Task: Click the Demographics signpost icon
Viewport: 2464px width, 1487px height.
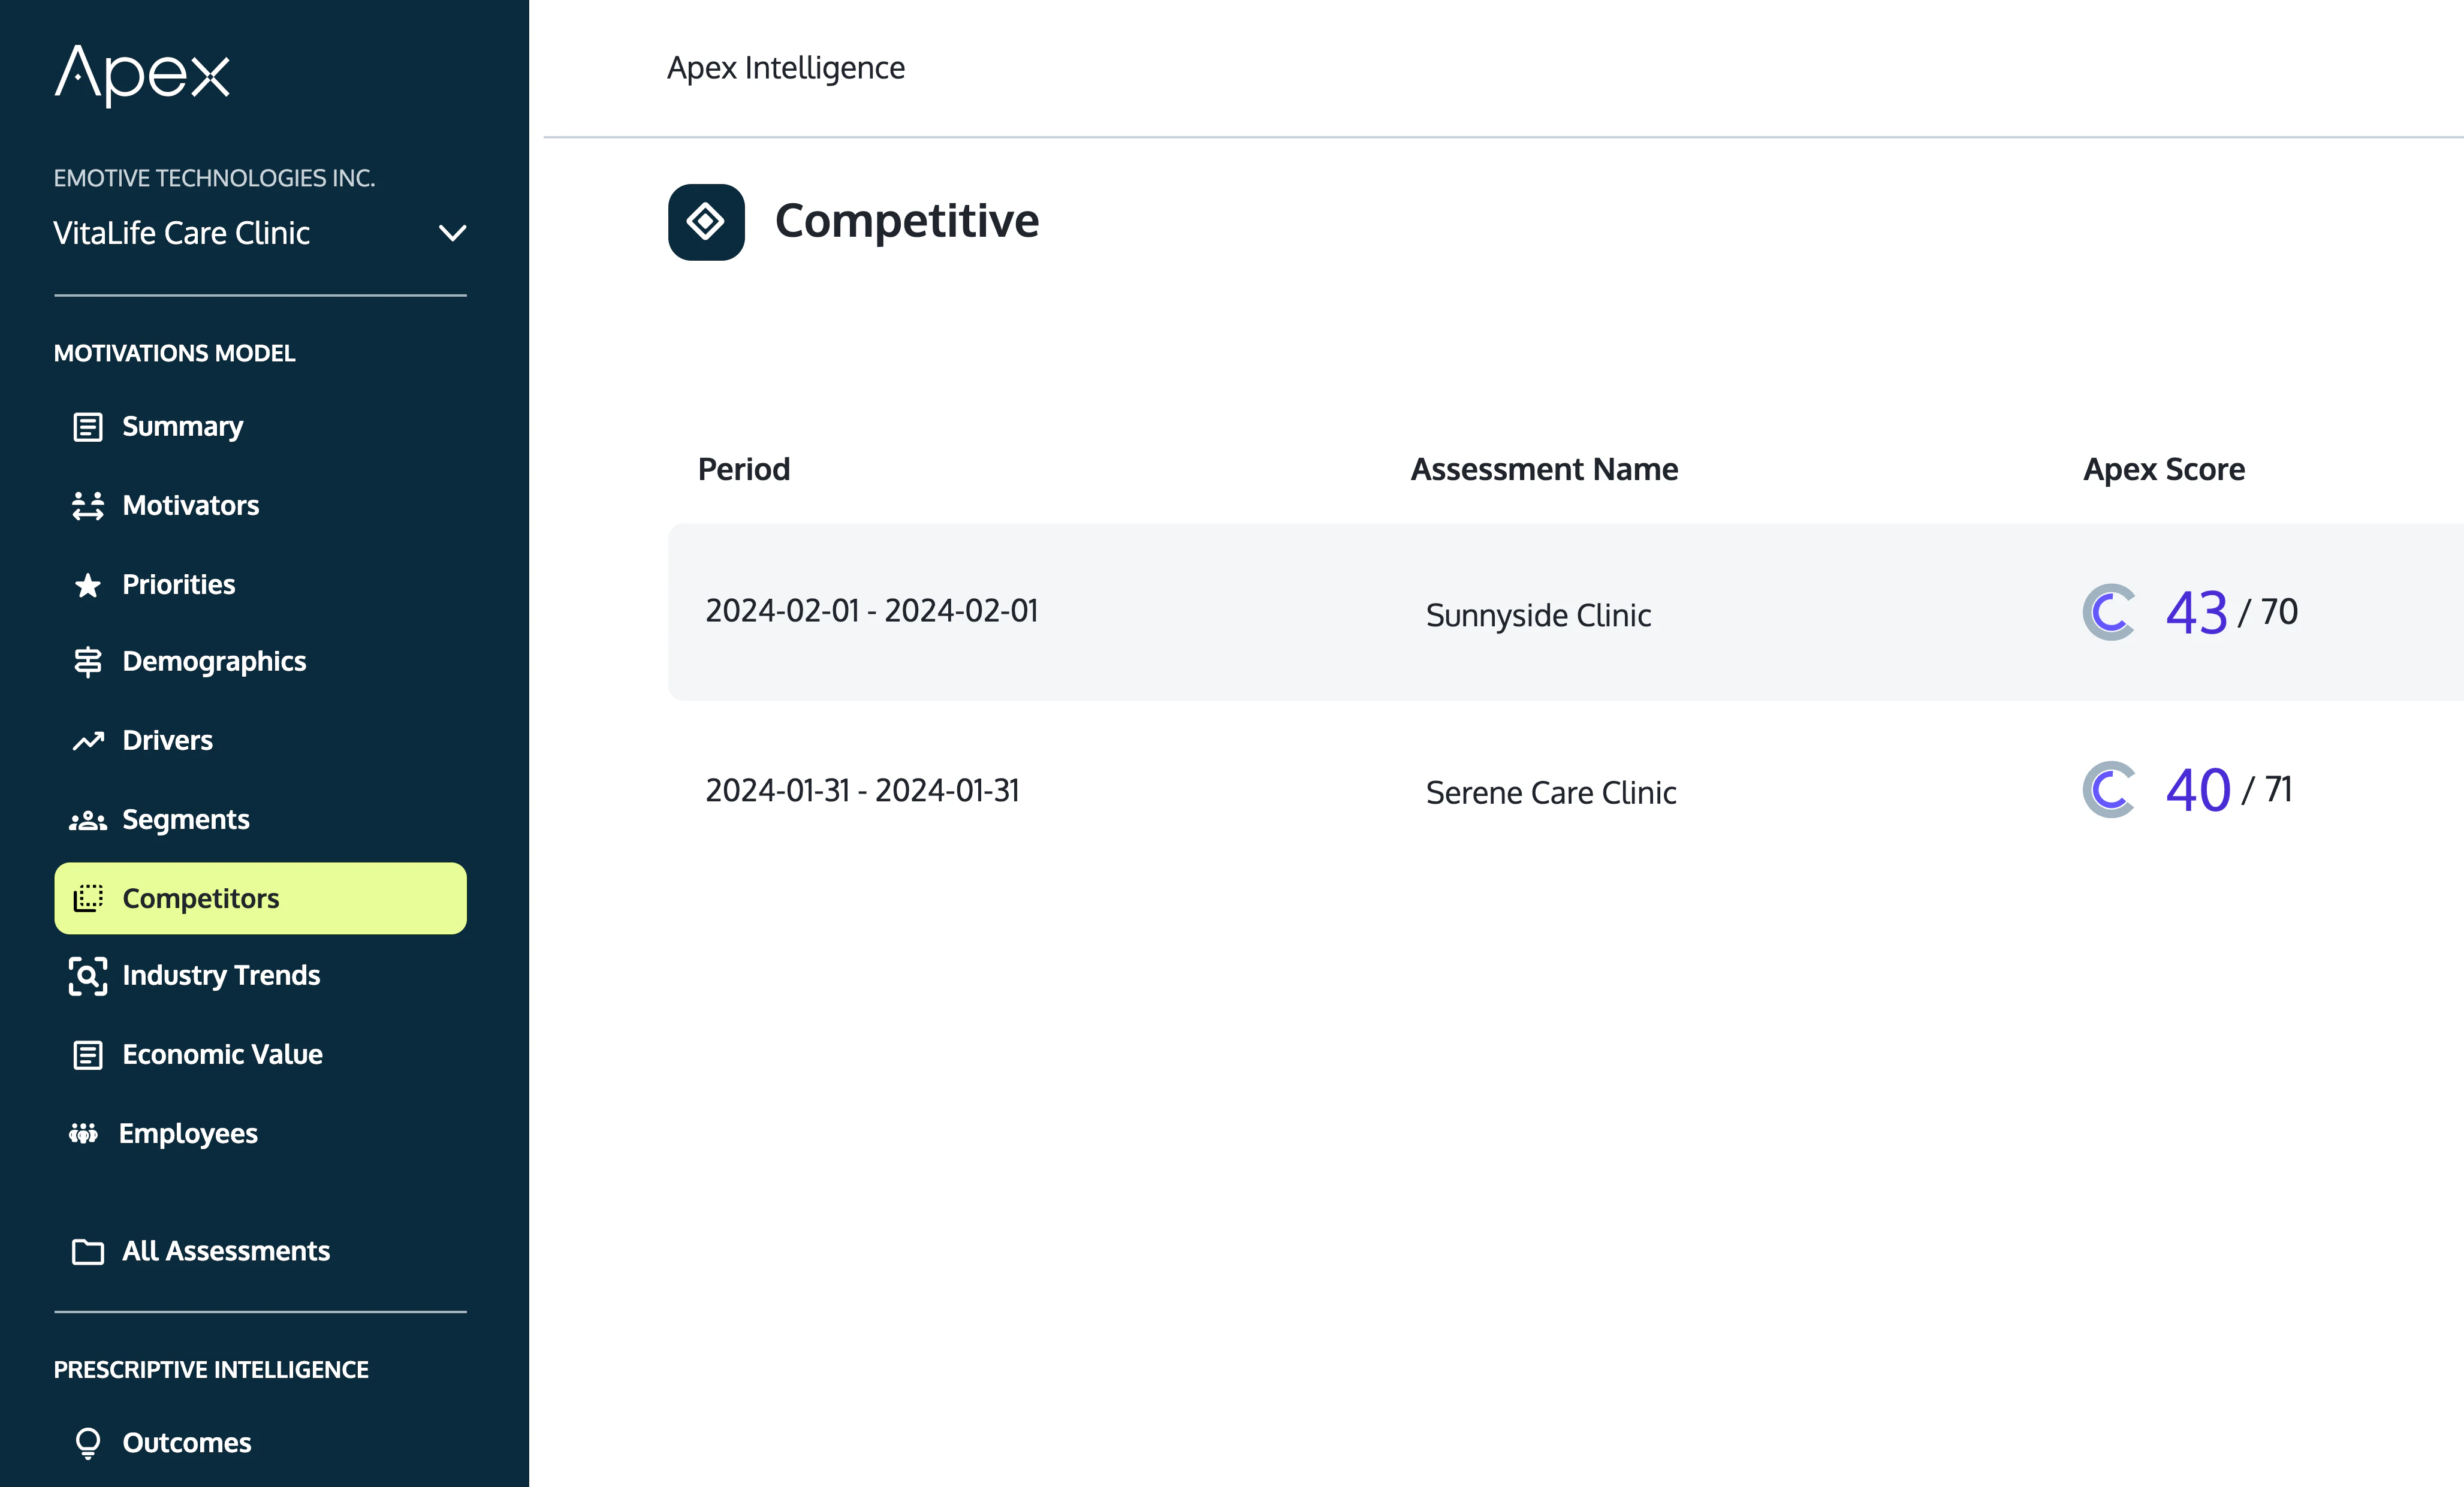Action: (x=88, y=662)
